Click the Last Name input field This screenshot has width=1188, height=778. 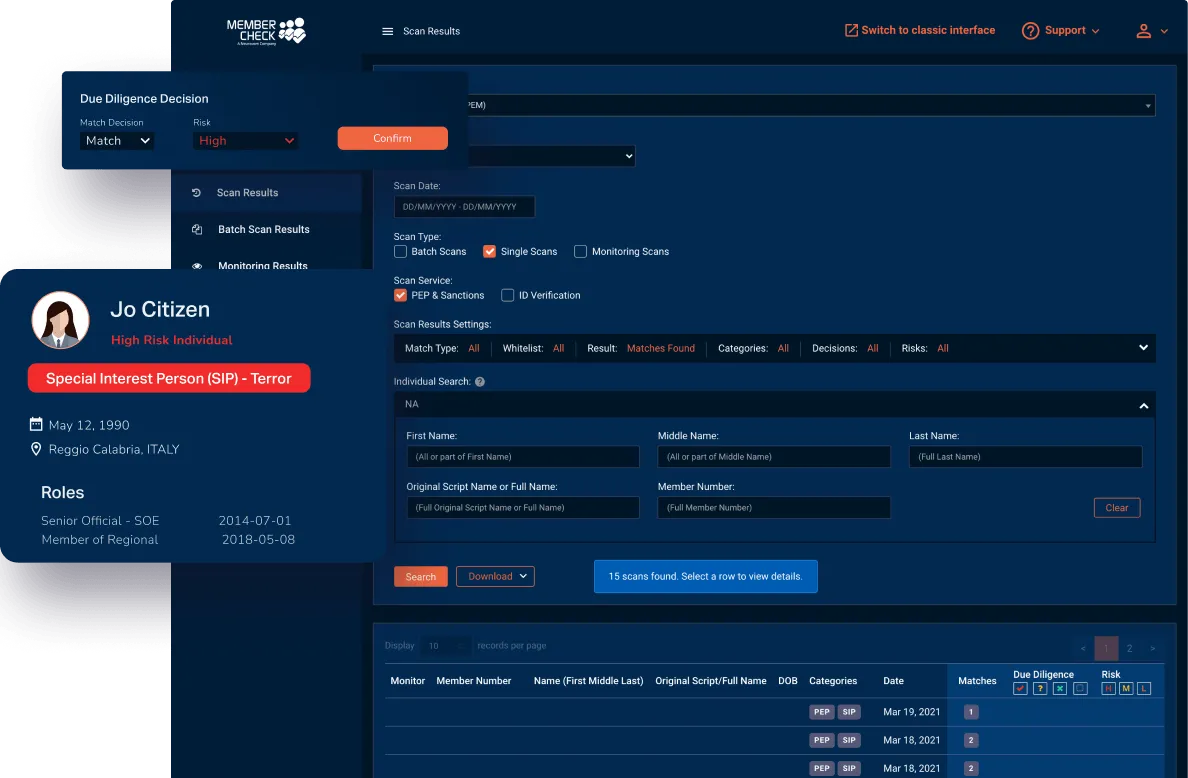pos(1024,456)
